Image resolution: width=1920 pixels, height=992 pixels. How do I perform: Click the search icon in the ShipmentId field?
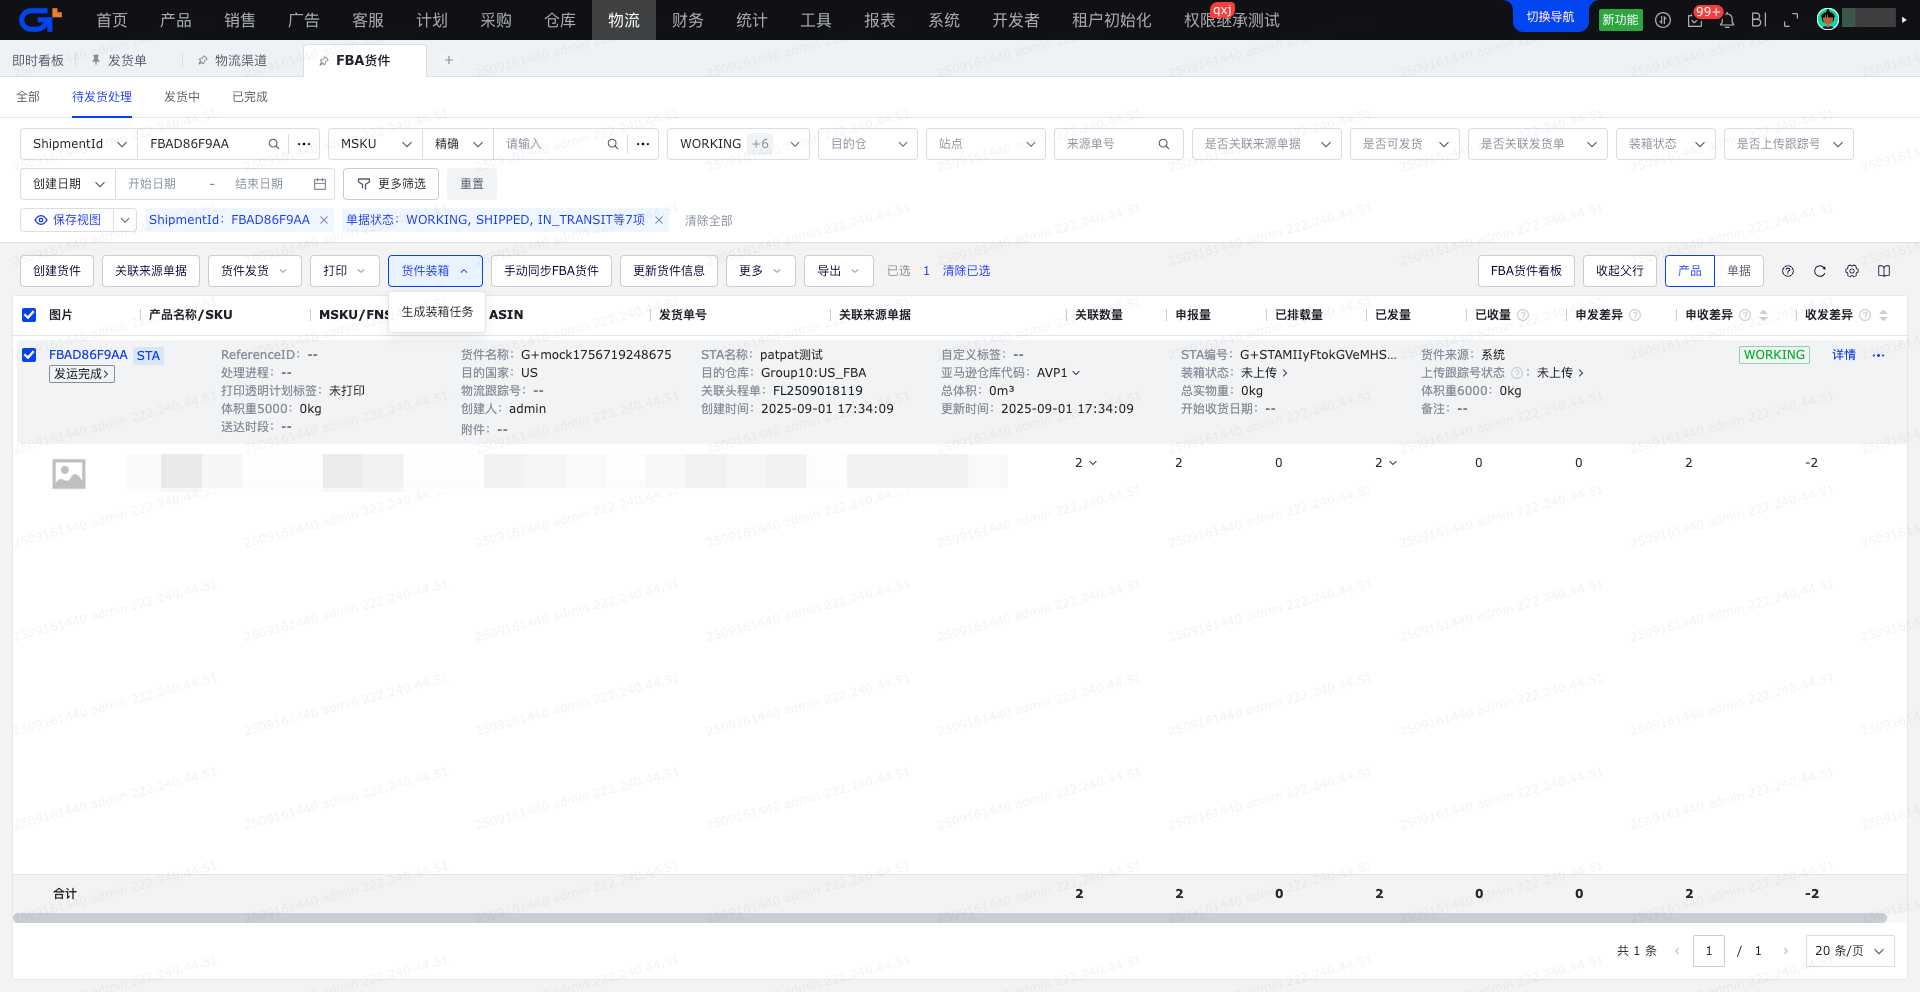pos(273,144)
